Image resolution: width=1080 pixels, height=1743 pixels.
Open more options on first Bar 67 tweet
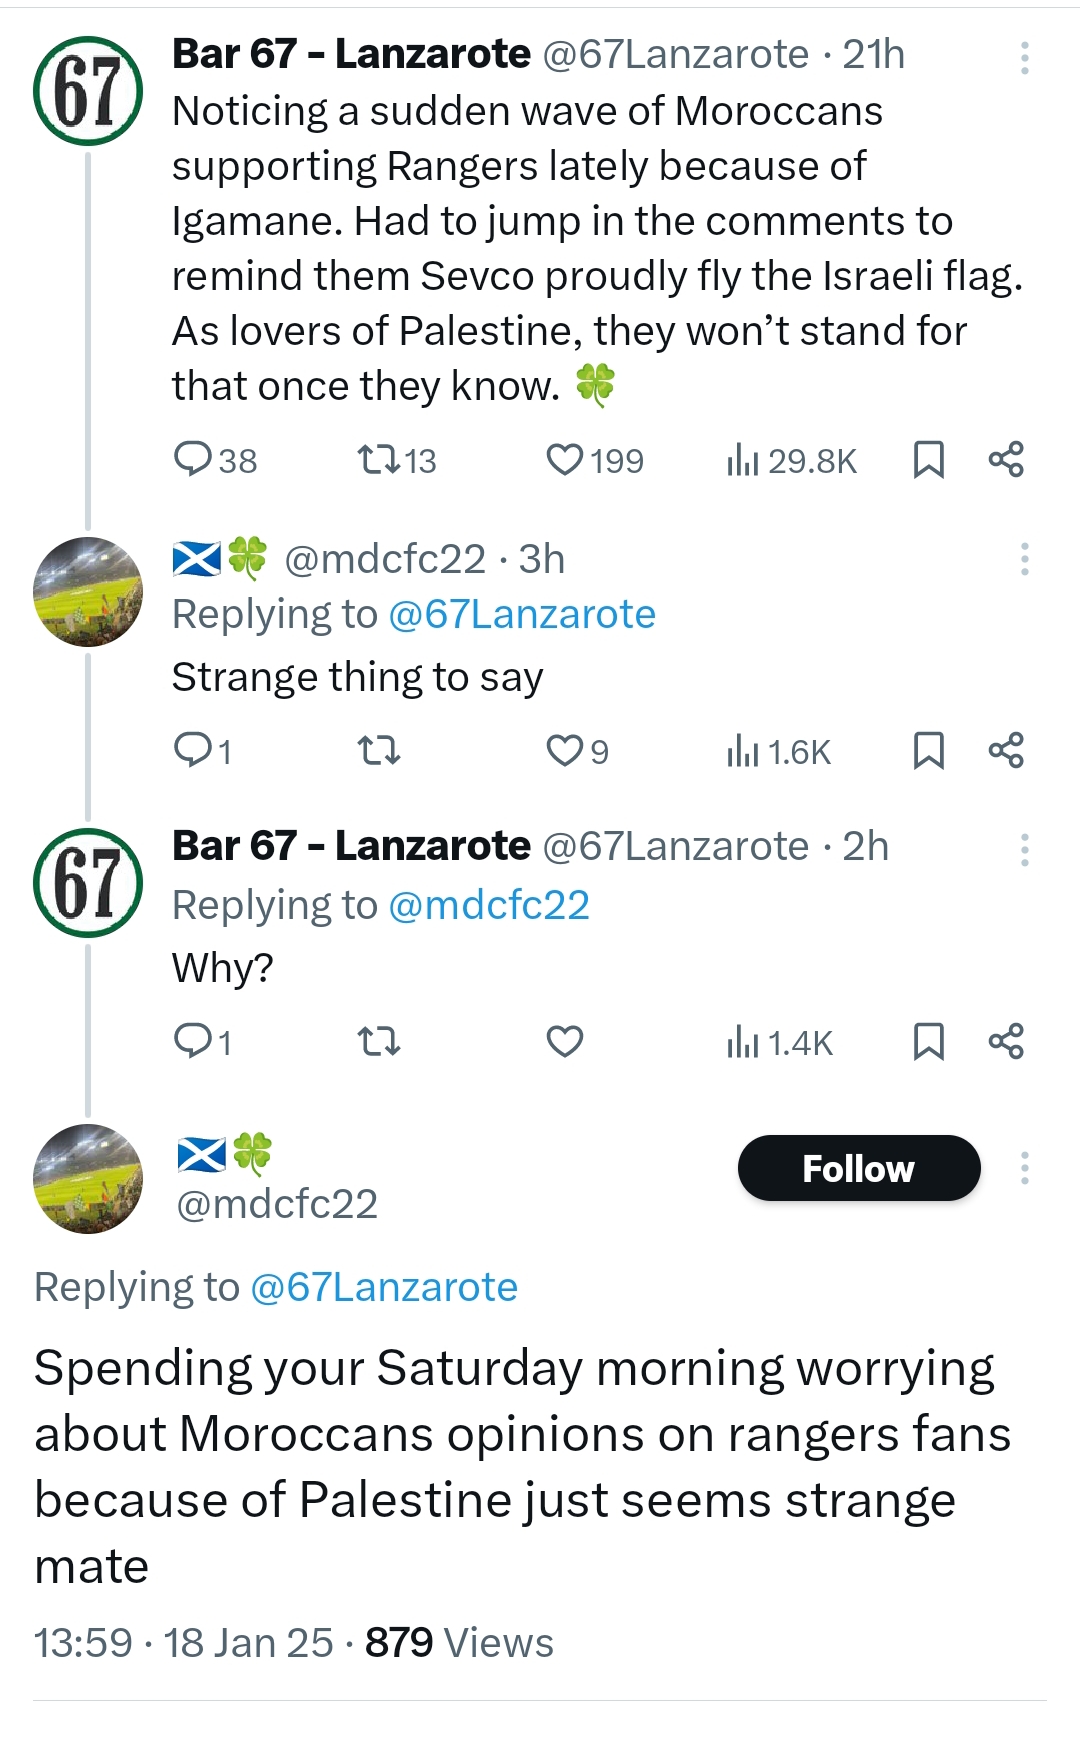click(1025, 58)
